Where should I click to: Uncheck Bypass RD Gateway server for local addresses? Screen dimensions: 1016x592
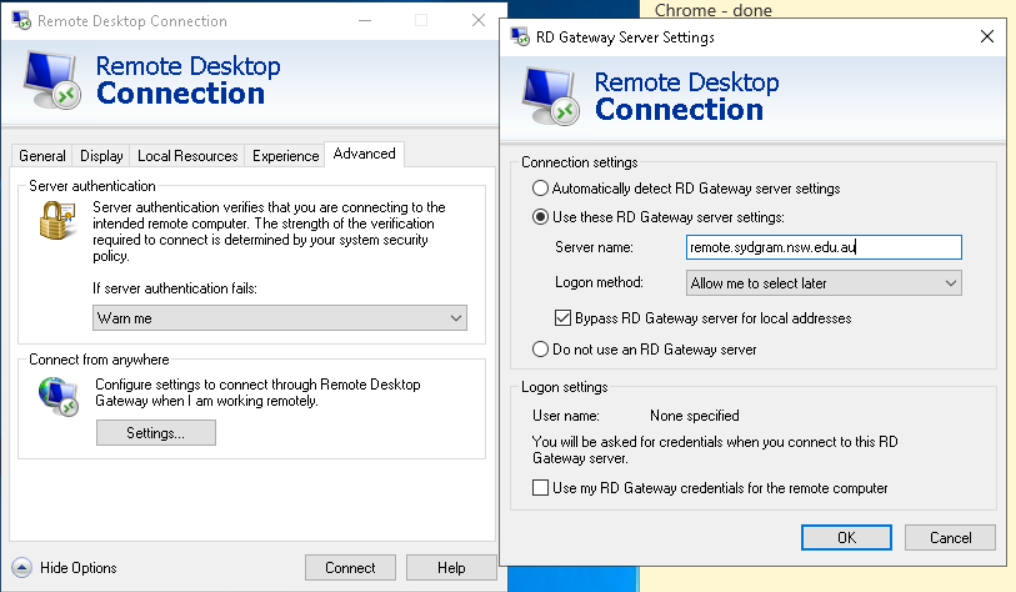562,318
